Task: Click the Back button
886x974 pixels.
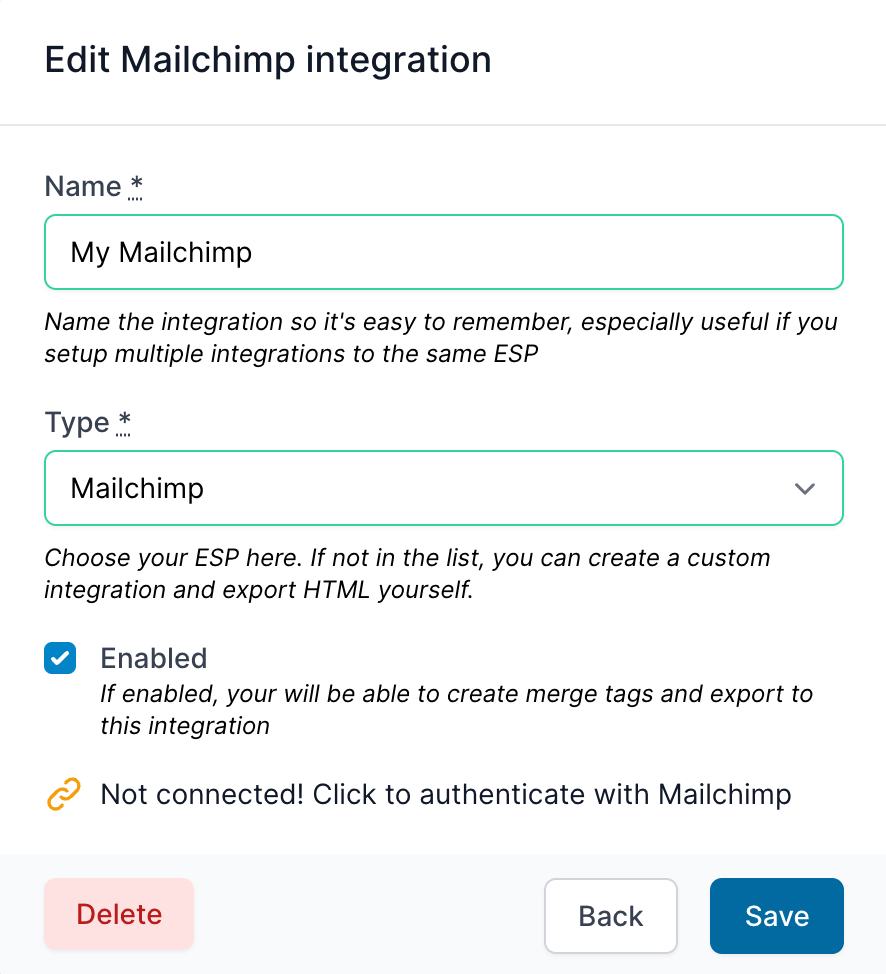Action: pos(611,915)
